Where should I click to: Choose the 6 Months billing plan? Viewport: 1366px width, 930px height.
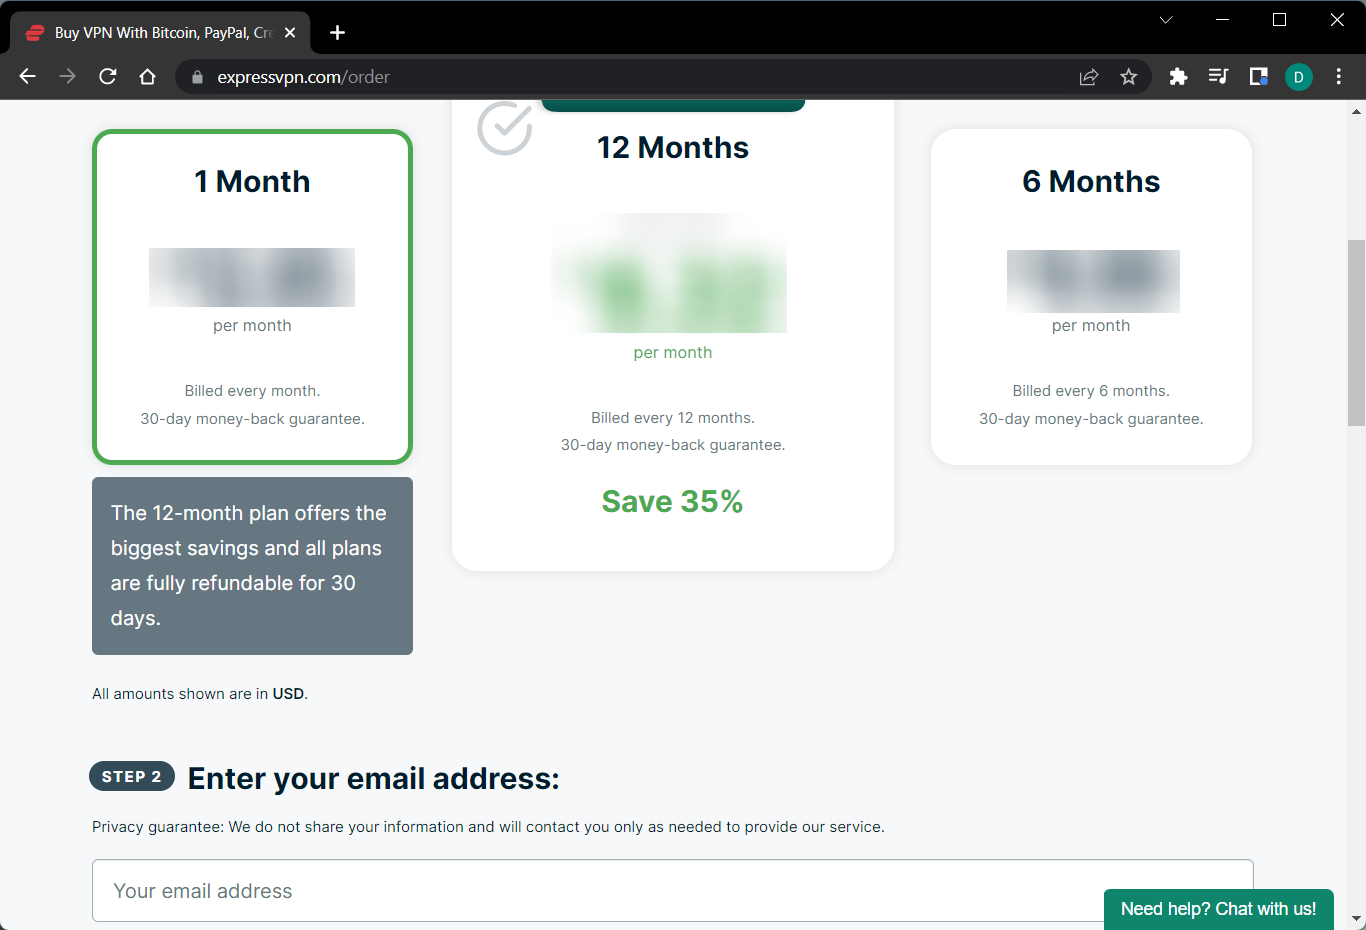click(1090, 296)
